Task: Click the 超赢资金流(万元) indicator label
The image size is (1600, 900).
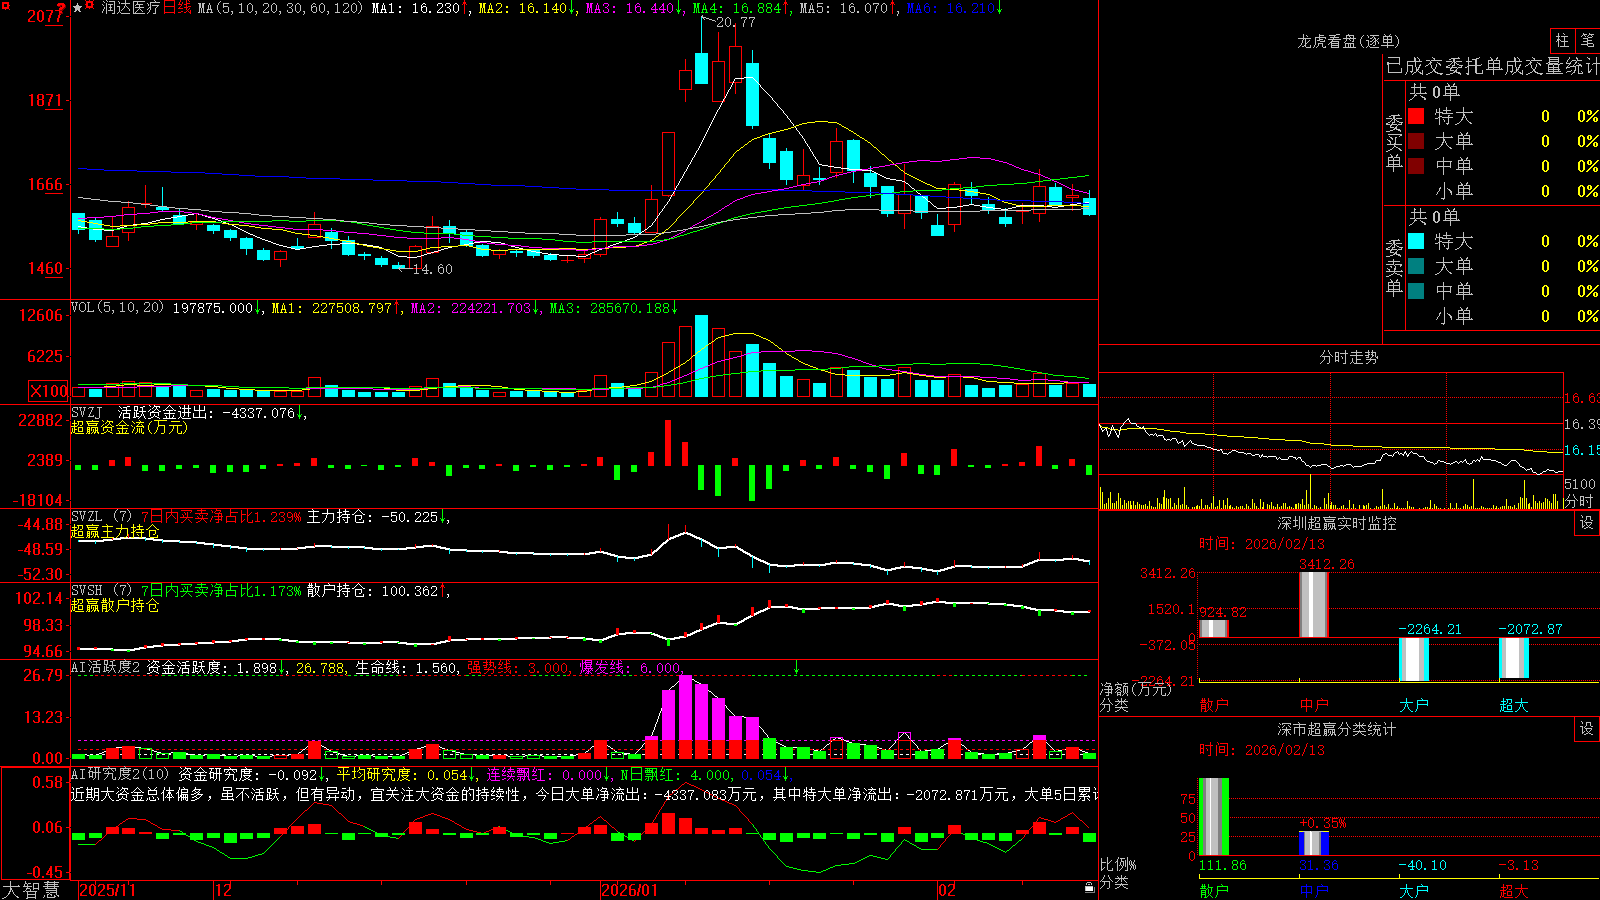Action: [129, 427]
